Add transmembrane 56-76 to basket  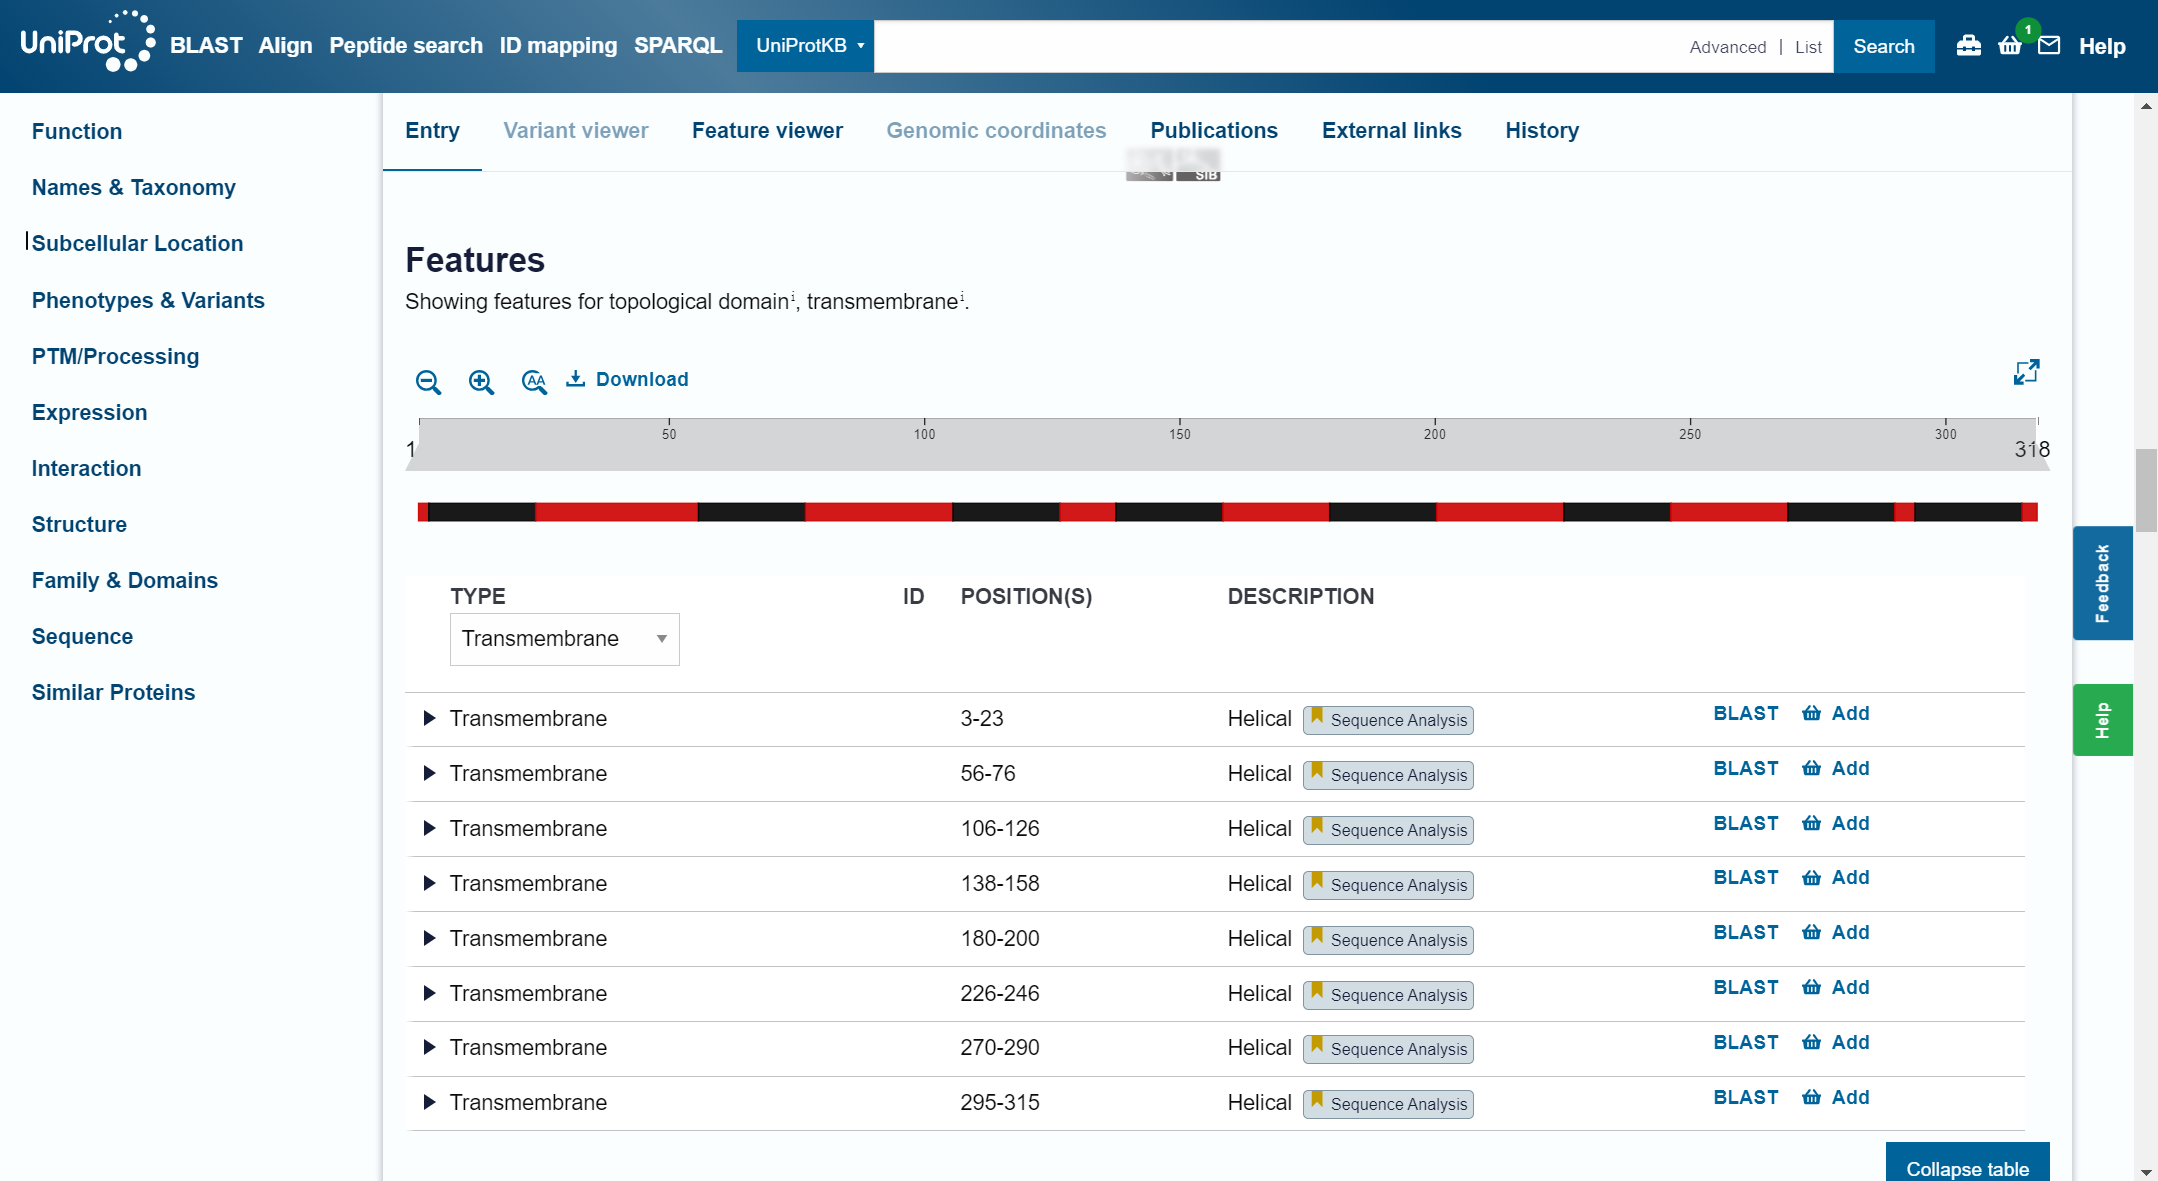(x=1836, y=768)
